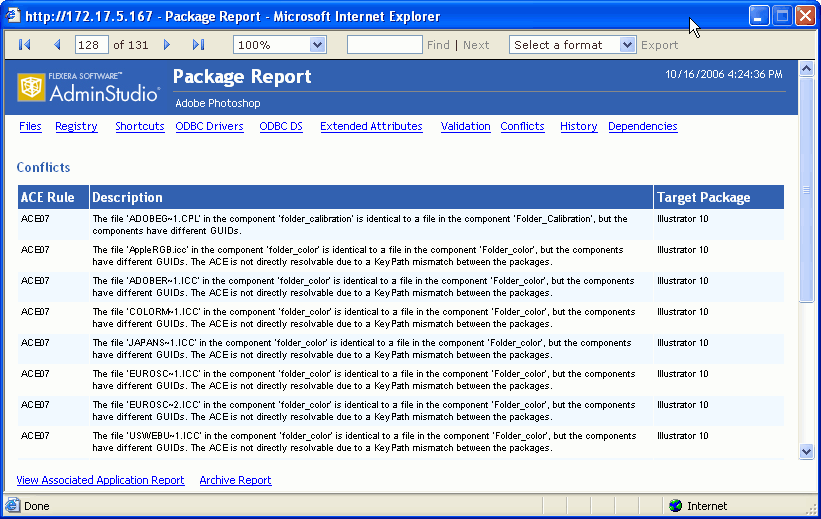Go to Extended Attributes section
Image resolution: width=821 pixels, height=519 pixels.
(371, 127)
